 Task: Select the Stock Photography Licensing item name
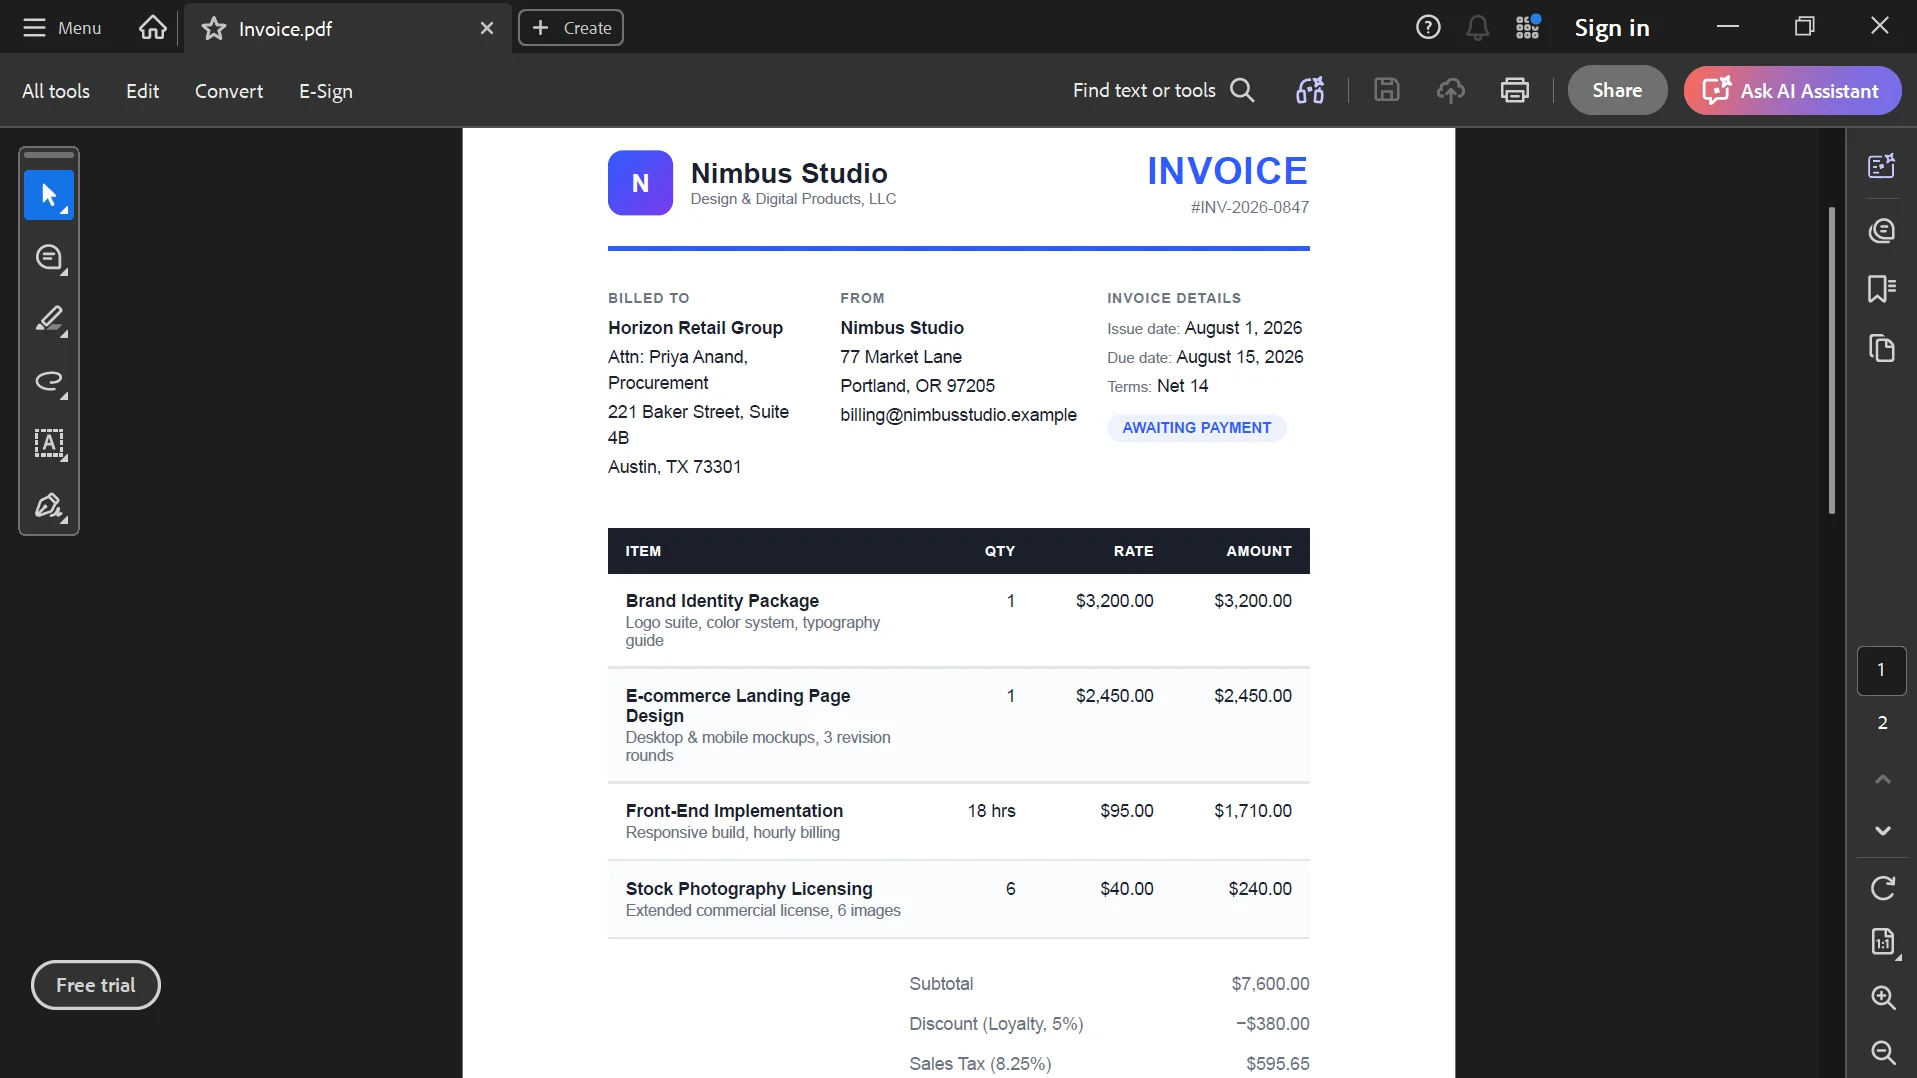pyautogui.click(x=749, y=889)
